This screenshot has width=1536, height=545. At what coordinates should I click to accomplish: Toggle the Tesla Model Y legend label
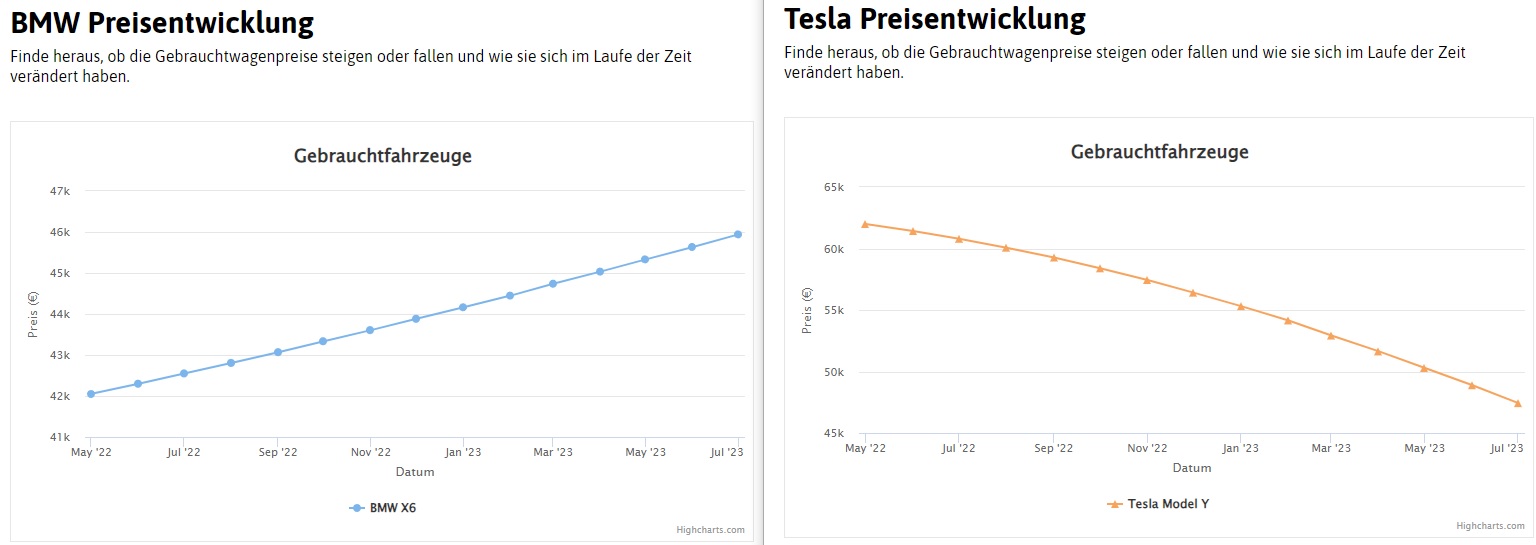(1168, 504)
